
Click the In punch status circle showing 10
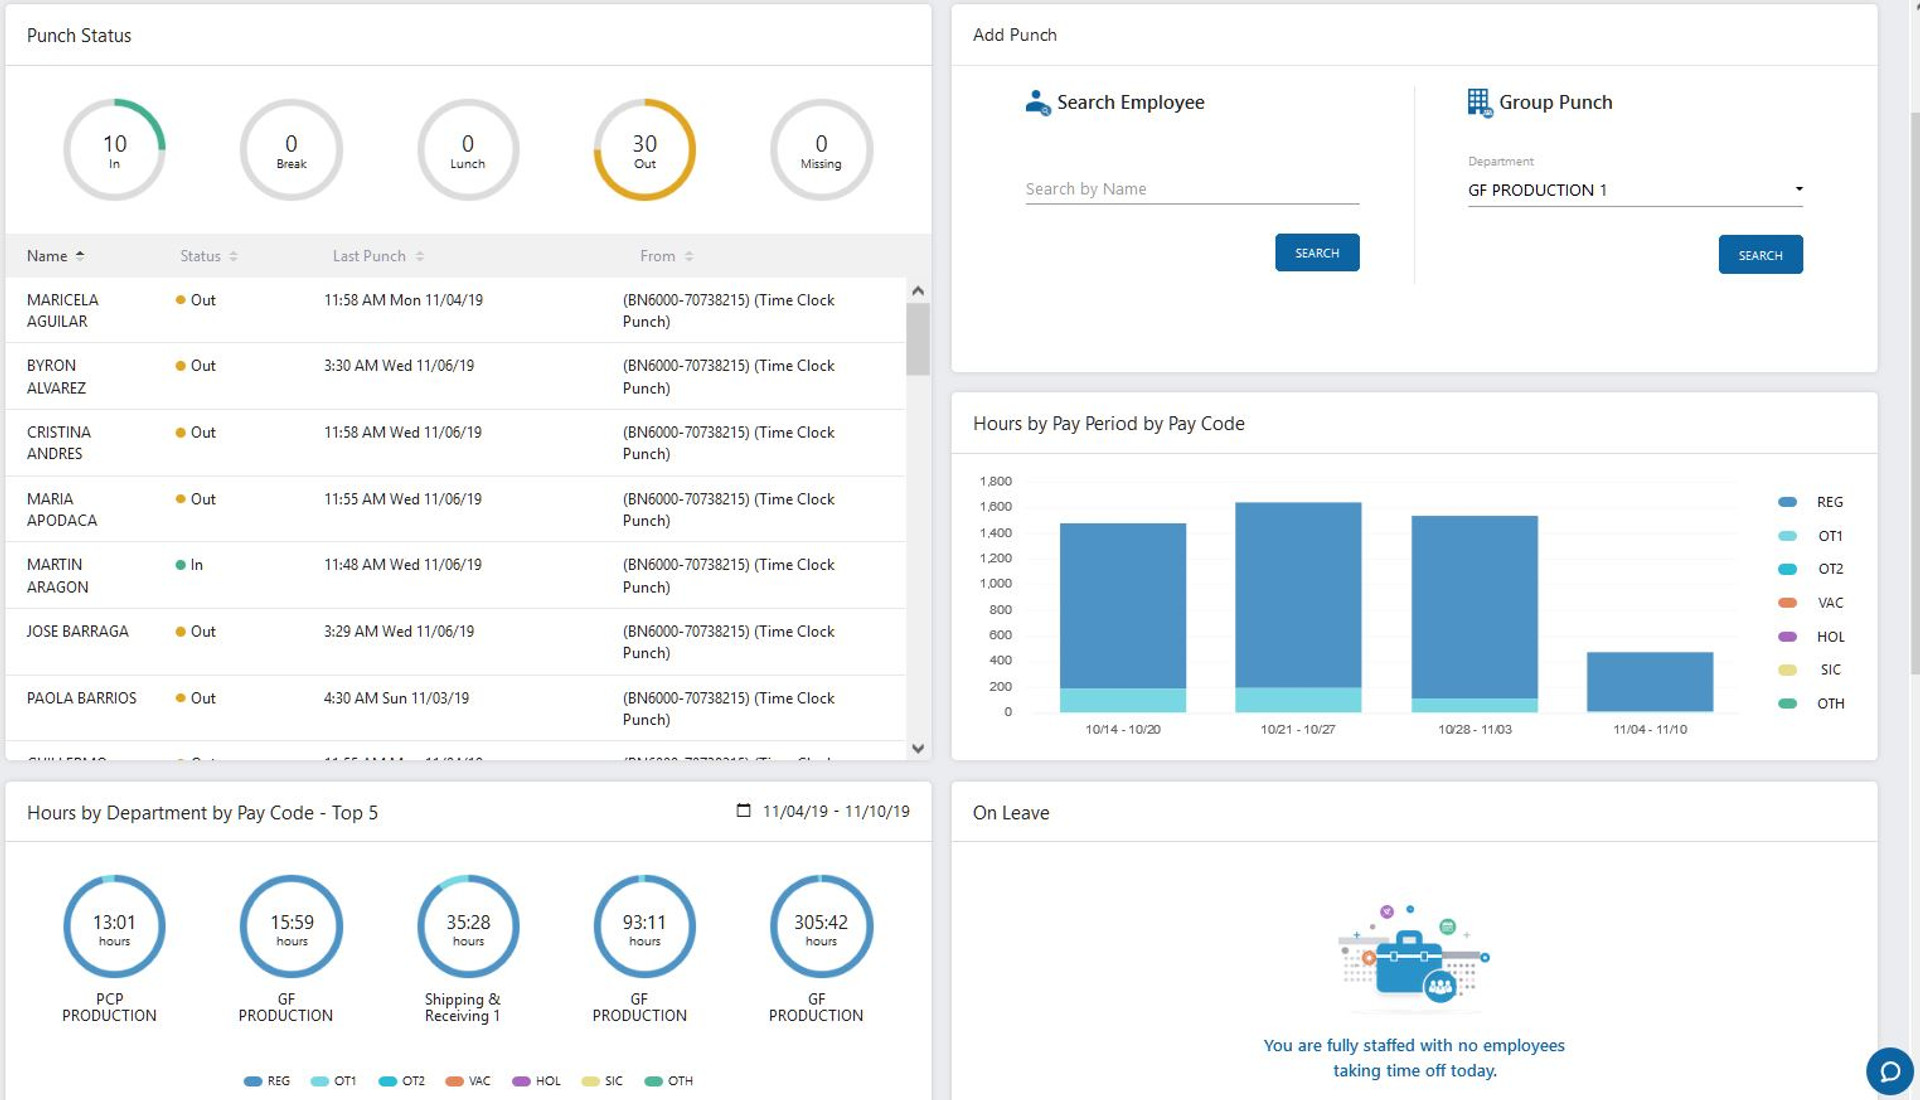click(x=114, y=148)
